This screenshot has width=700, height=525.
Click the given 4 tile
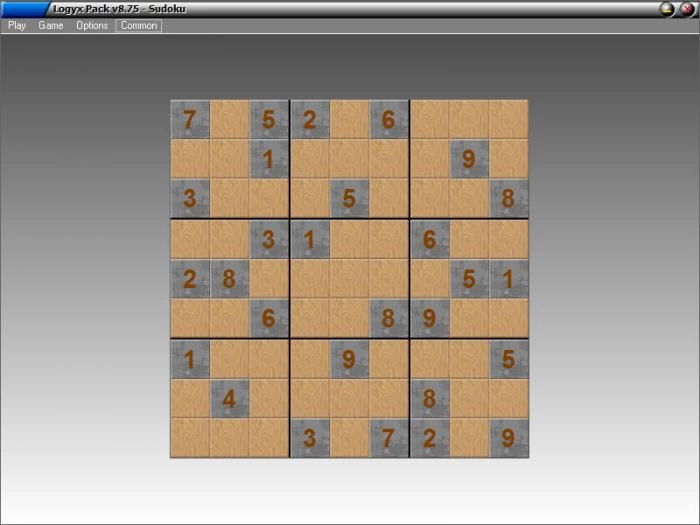[229, 398]
